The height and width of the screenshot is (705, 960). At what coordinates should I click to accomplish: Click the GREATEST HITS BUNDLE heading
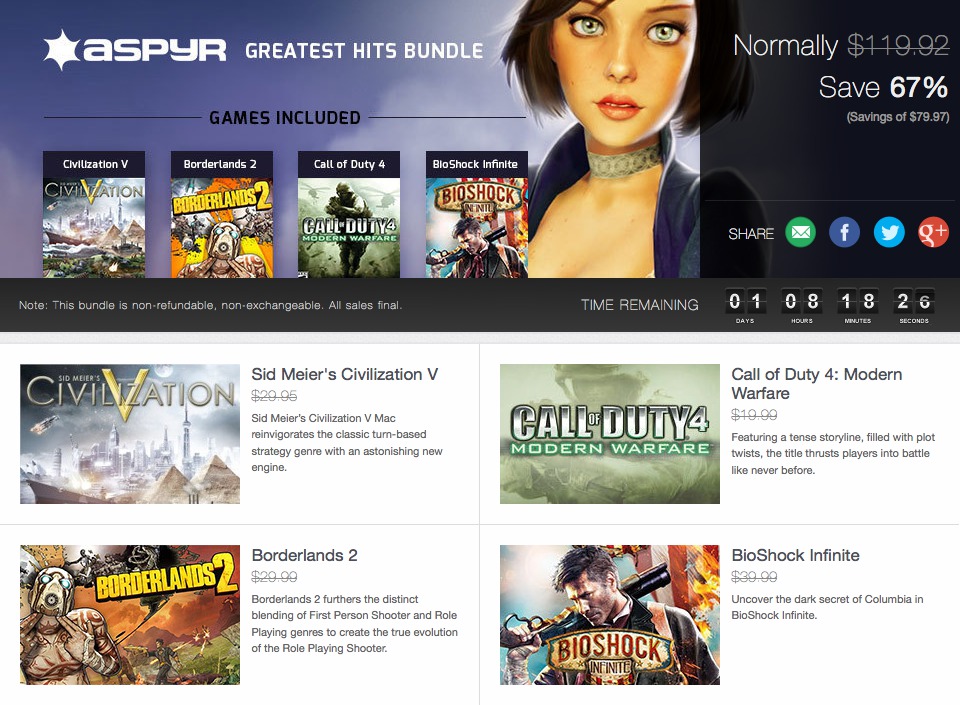click(364, 51)
